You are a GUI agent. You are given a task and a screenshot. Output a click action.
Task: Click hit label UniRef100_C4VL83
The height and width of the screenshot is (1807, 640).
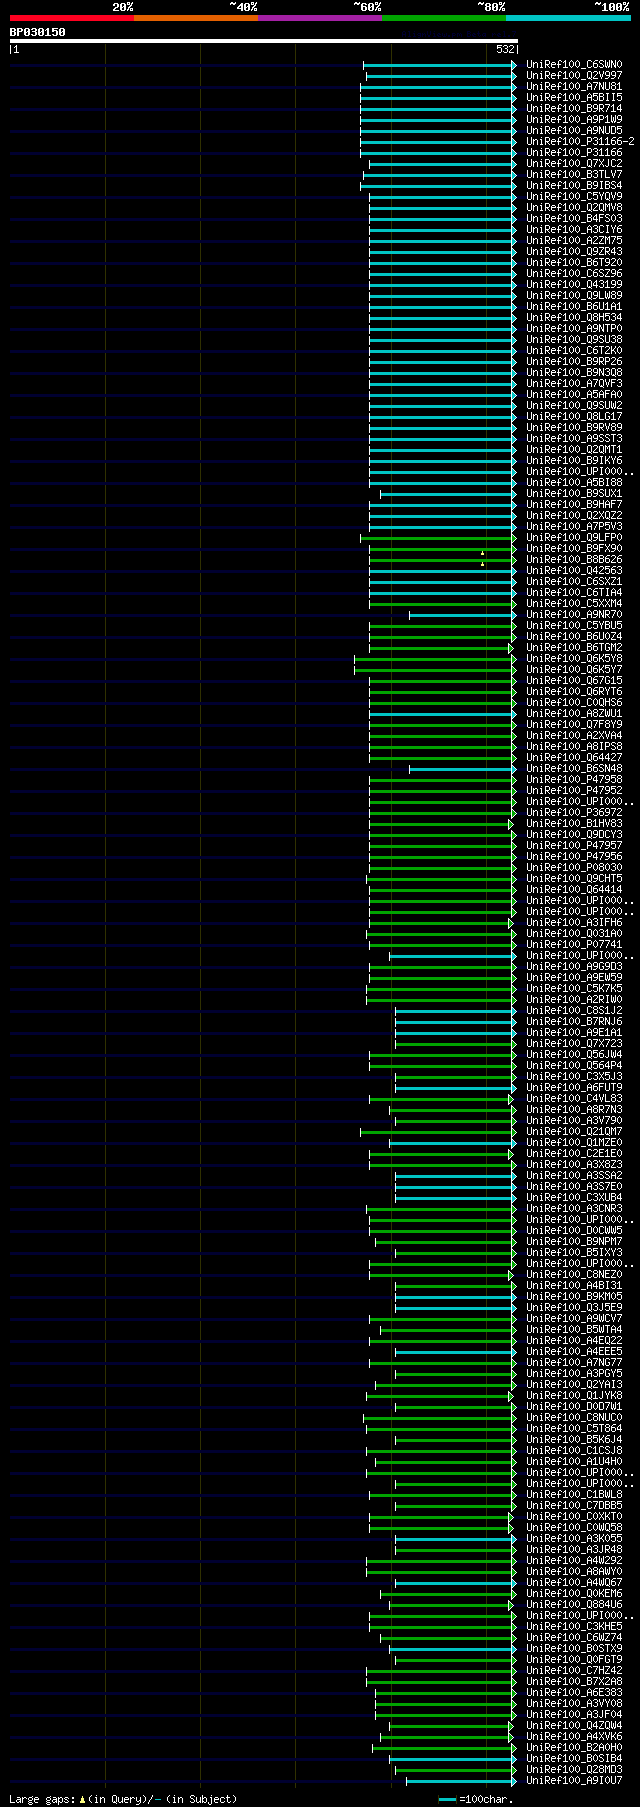coord(574,1099)
